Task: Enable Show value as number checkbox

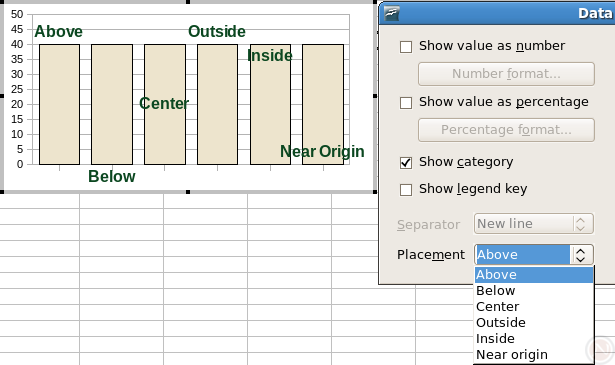Action: tap(406, 47)
